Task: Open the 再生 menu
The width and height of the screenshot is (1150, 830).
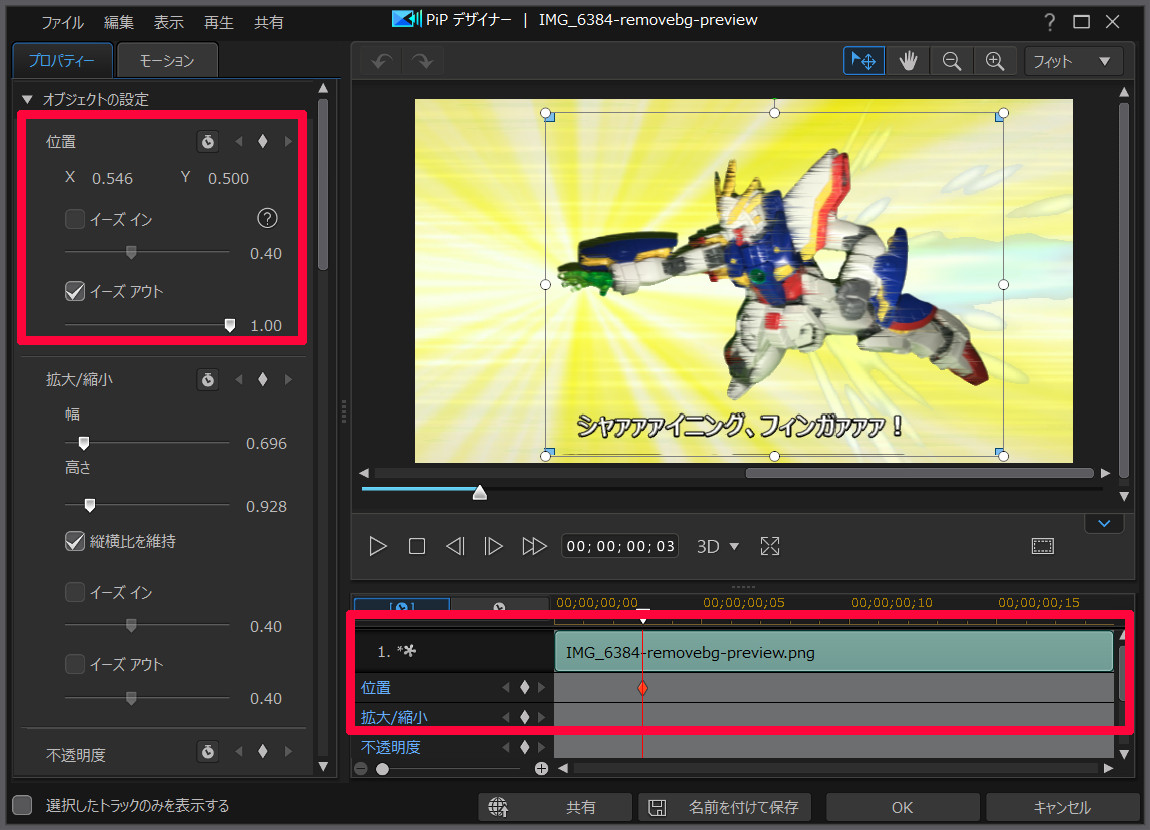Action: [x=221, y=22]
